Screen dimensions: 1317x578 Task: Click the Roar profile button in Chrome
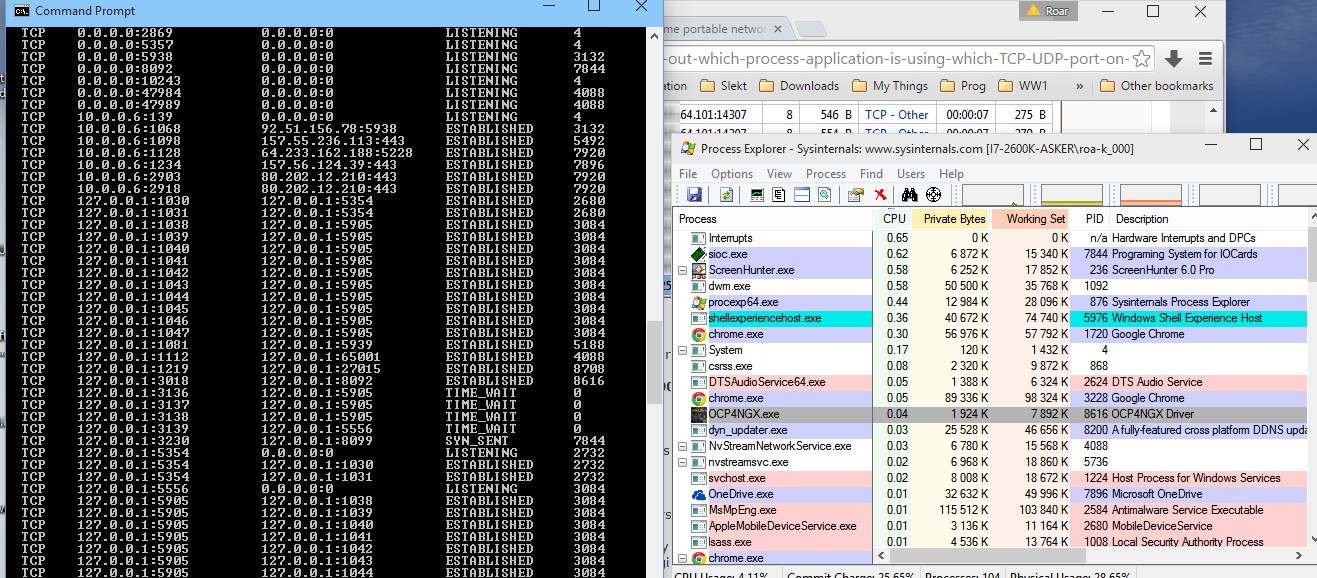coord(1047,11)
